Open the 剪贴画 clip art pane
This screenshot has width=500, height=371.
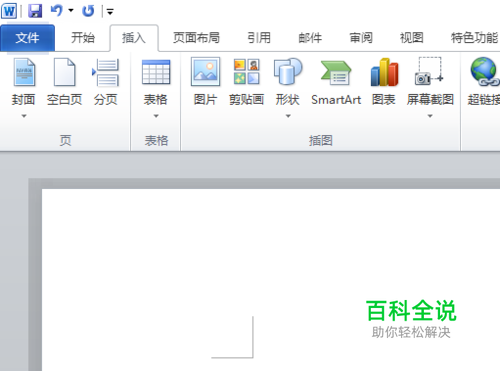(x=247, y=82)
